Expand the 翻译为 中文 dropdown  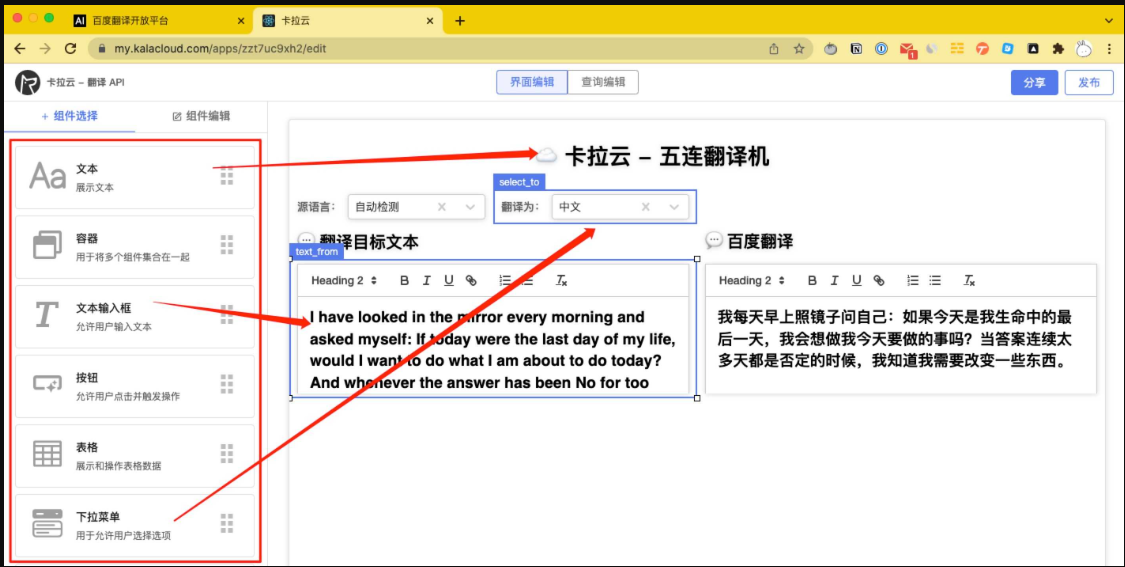[x=674, y=207]
